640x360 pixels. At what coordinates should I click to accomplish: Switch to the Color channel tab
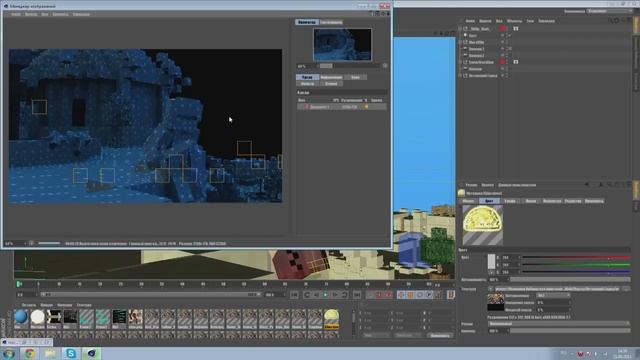[489, 201]
